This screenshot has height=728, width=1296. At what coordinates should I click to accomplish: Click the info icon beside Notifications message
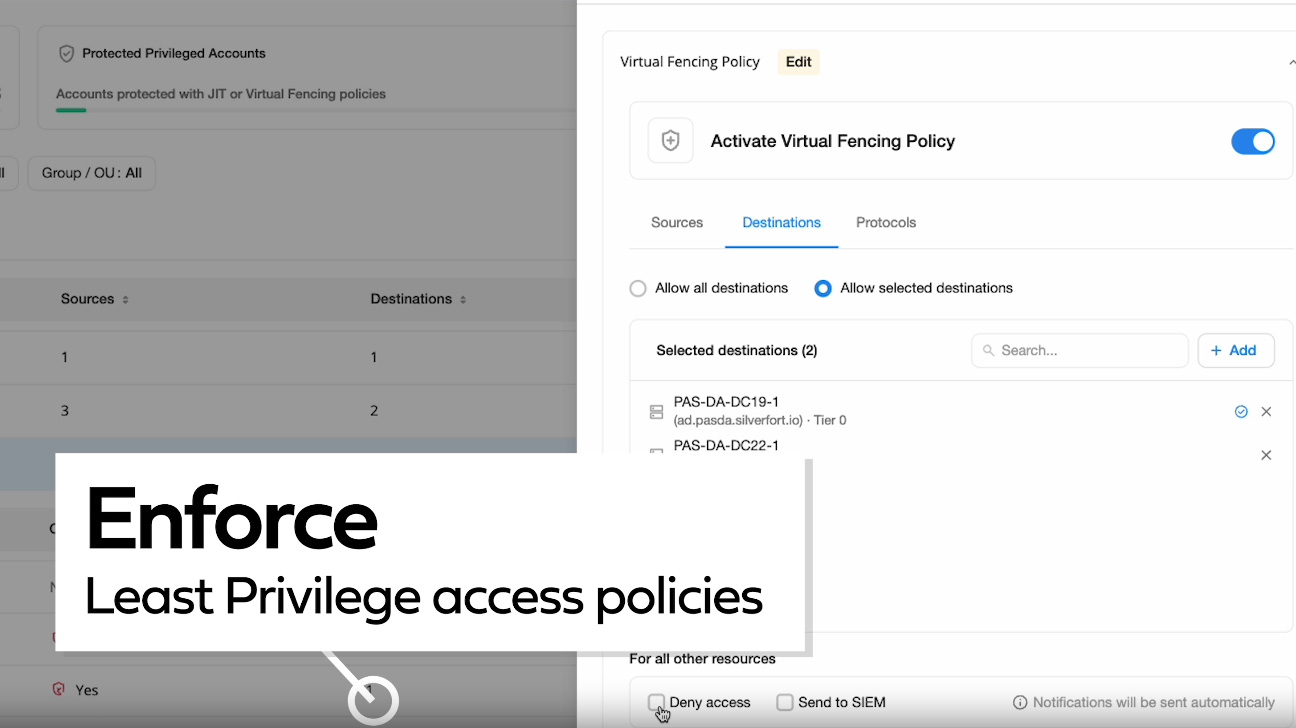pyautogui.click(x=1020, y=702)
